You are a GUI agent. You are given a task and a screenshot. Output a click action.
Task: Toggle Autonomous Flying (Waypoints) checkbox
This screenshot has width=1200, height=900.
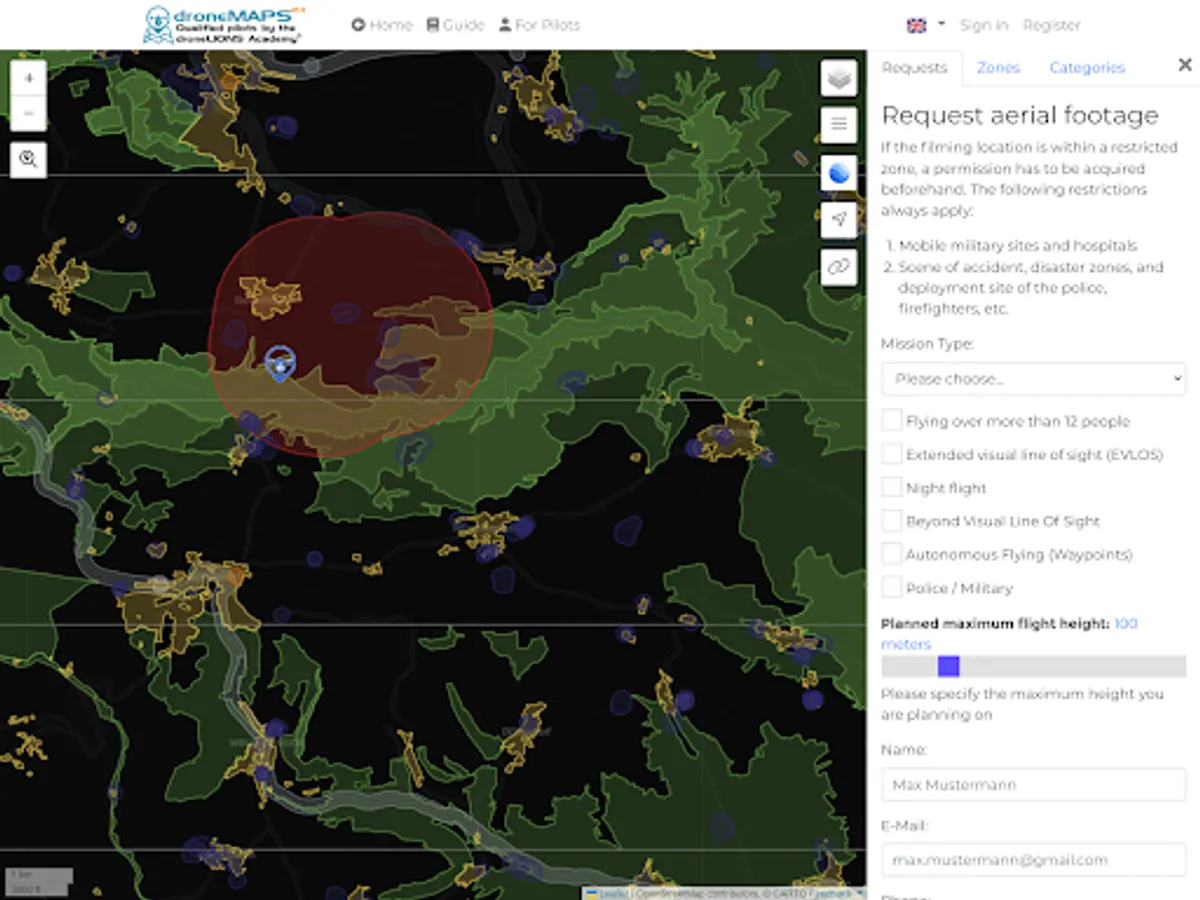click(892, 554)
